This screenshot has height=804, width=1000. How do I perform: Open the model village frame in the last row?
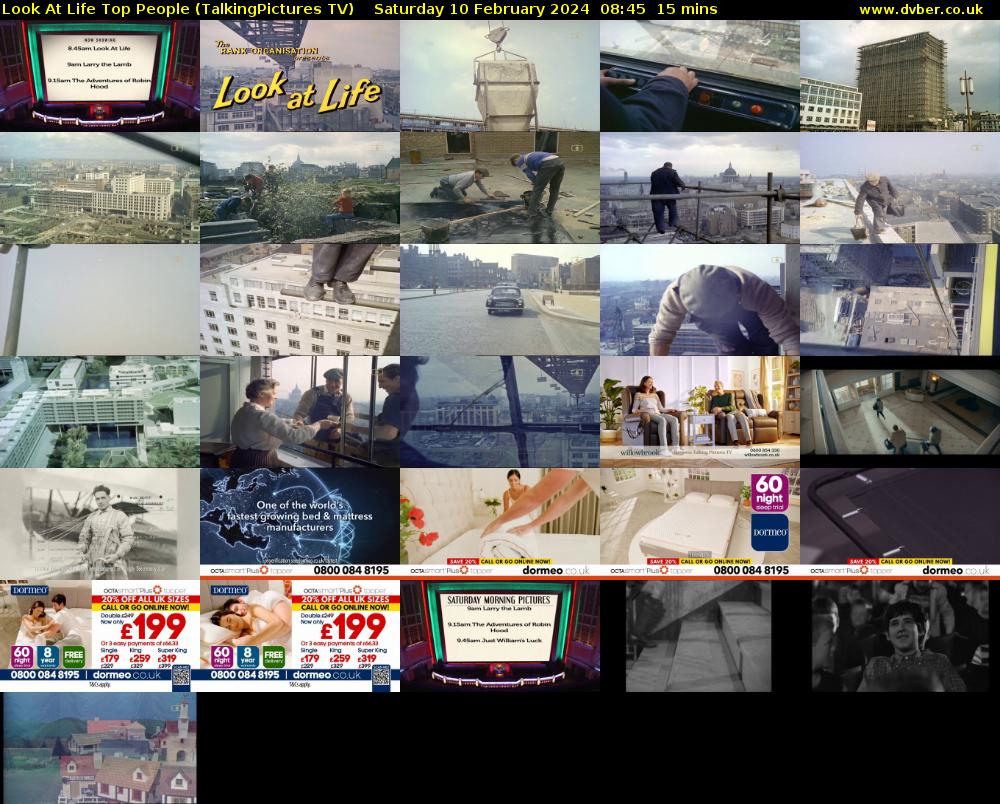click(x=100, y=748)
